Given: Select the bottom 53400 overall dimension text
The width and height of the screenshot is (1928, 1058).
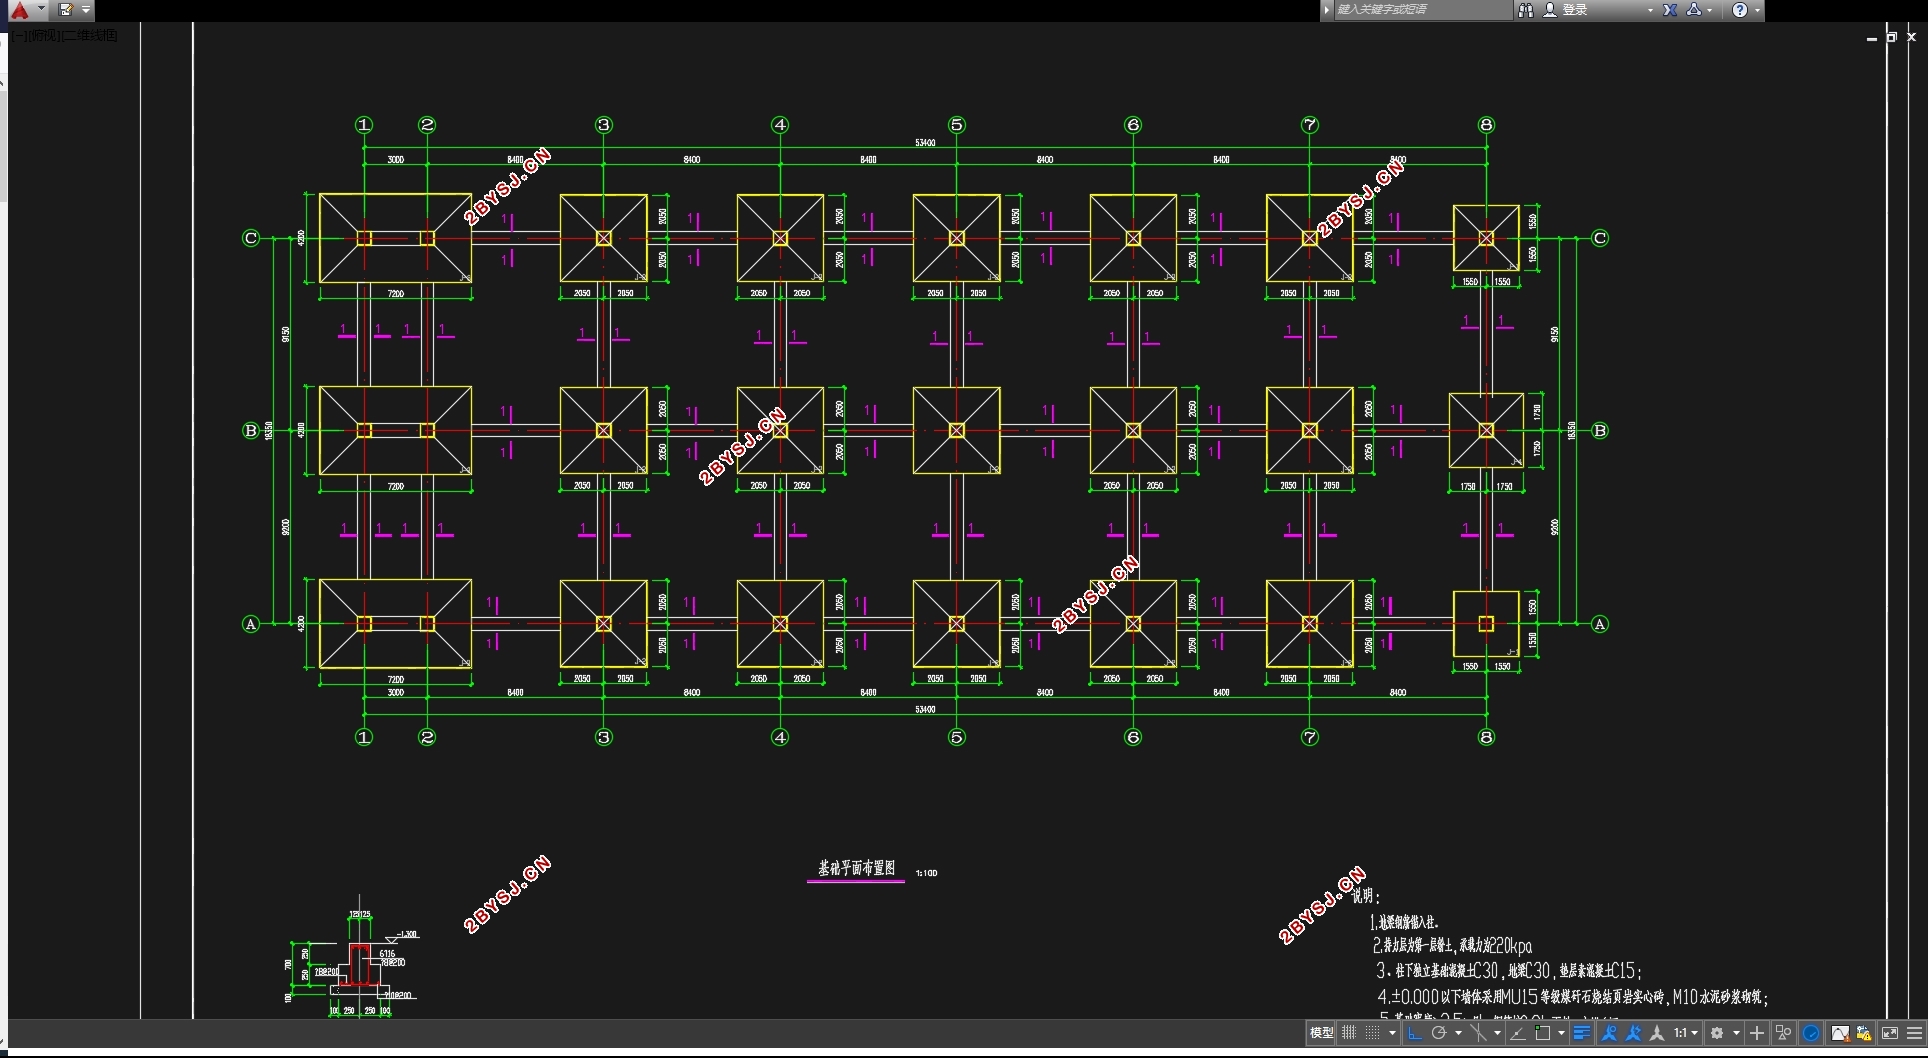Looking at the screenshot, I should tap(925, 709).
